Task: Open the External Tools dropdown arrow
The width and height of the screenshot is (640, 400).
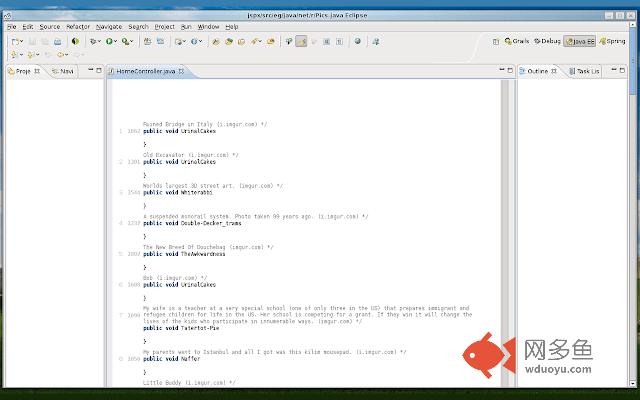Action: (132, 41)
